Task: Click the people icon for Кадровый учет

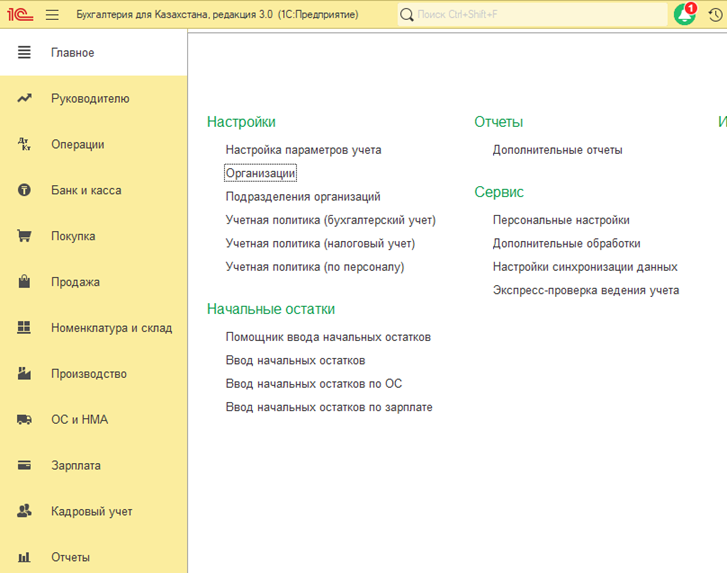Action: (x=25, y=511)
